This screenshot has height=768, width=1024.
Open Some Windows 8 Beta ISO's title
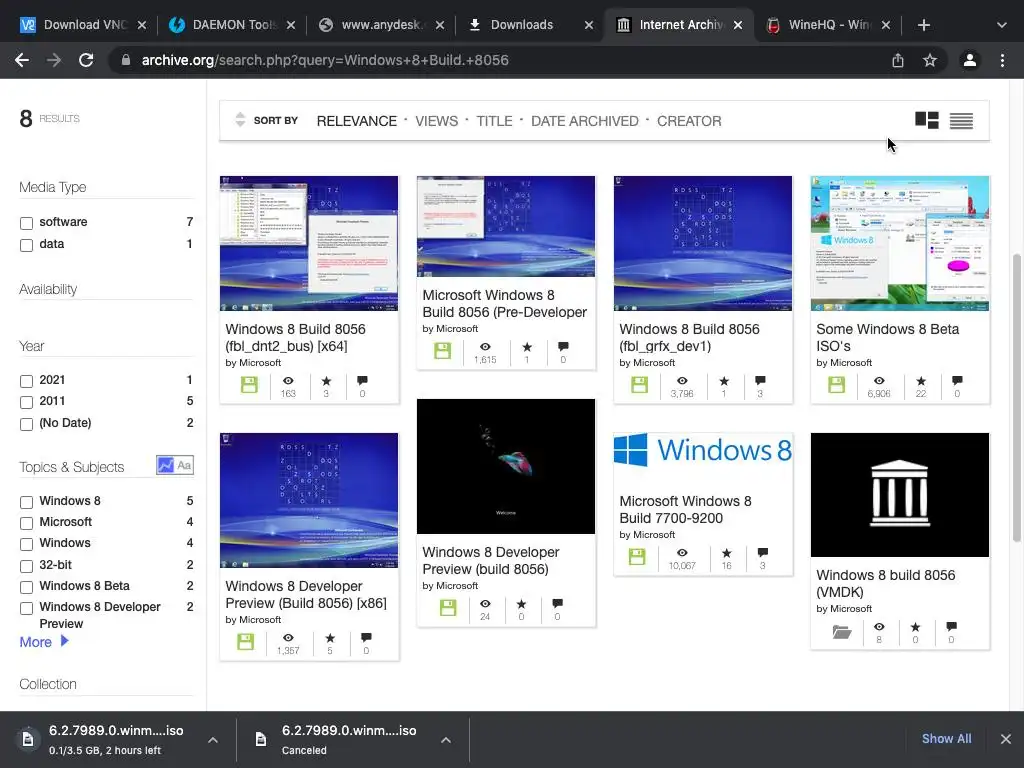tap(888, 338)
